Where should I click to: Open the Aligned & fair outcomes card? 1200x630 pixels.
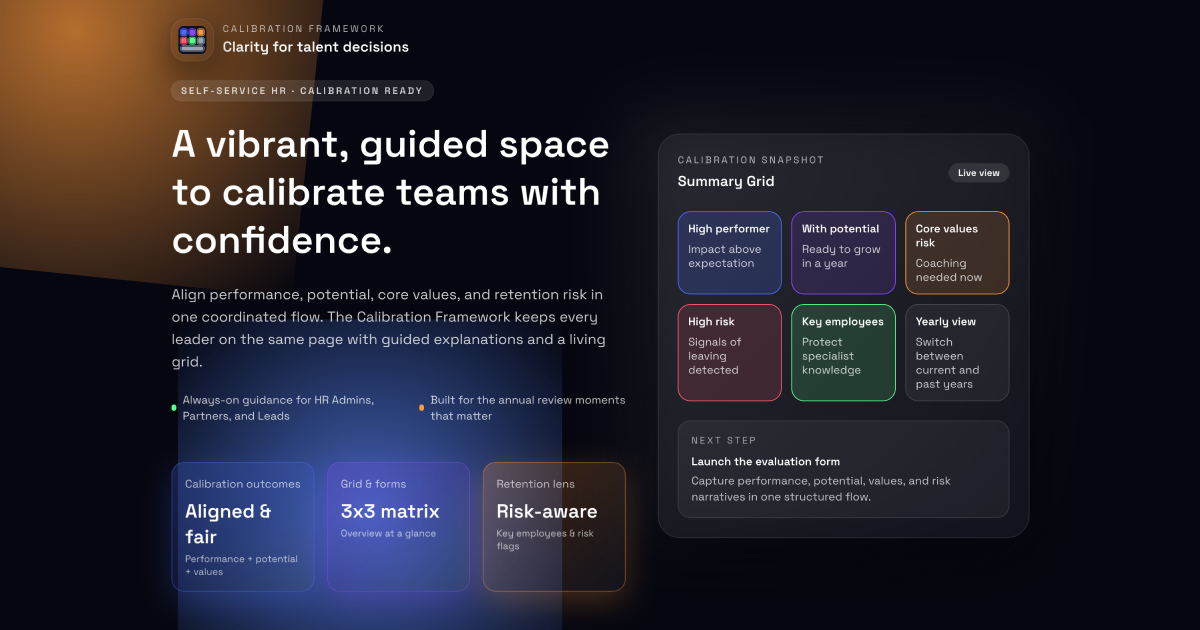click(x=243, y=525)
